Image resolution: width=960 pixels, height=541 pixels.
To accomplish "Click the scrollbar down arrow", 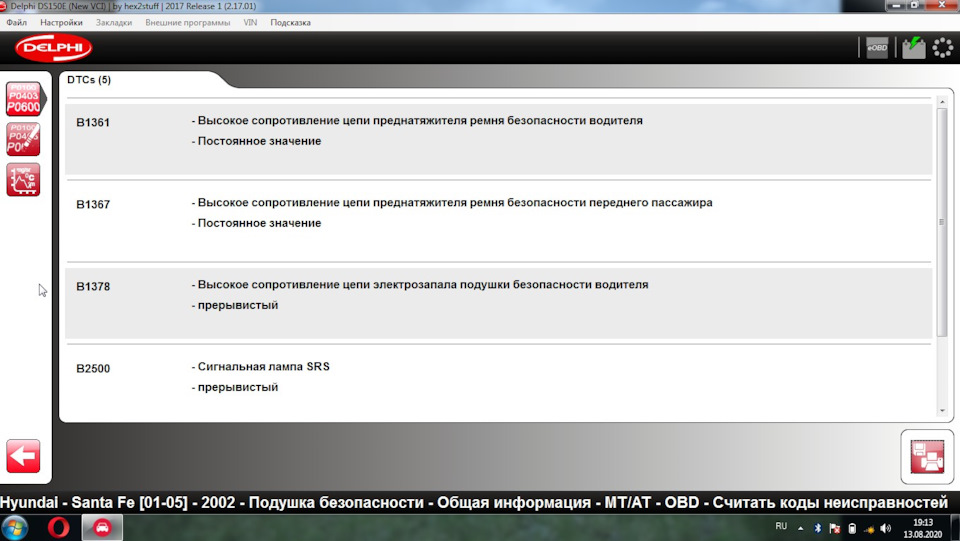I will (942, 411).
